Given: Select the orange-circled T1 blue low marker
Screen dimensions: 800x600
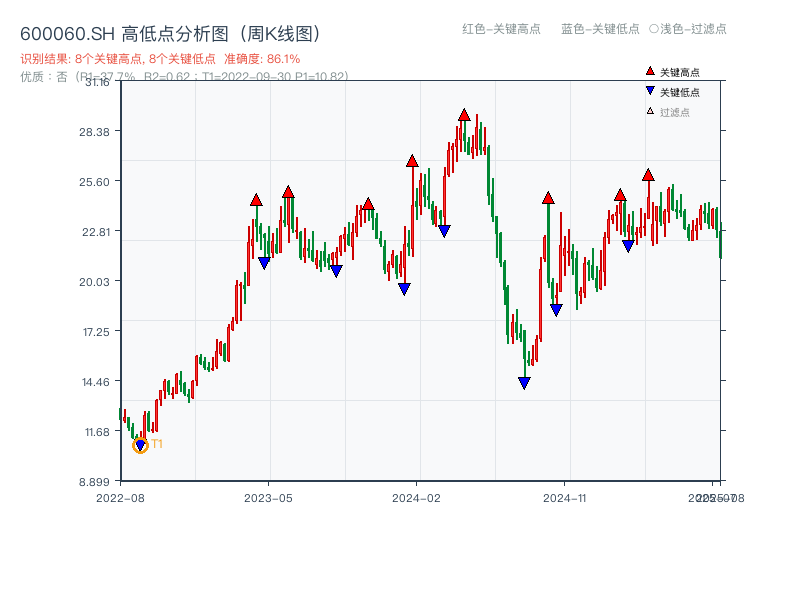Looking at the screenshot, I should tap(140, 446).
